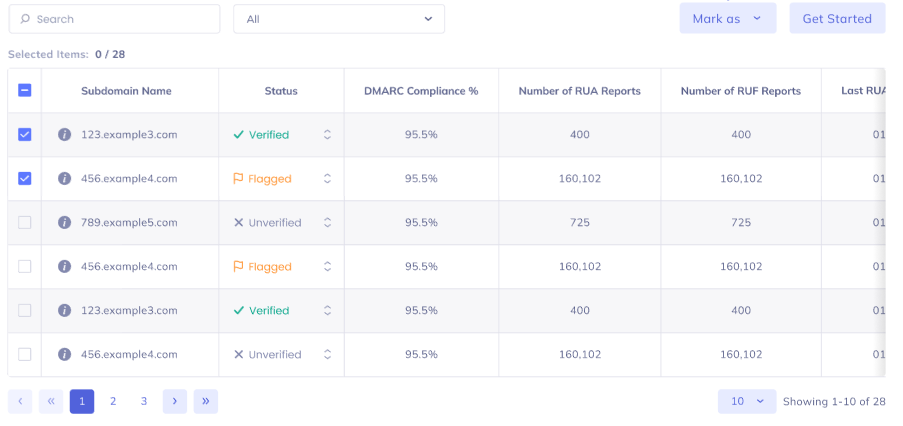Open status selector for the checked 456.example4.com row
Viewport: 903px width, 426px height.
(327, 178)
